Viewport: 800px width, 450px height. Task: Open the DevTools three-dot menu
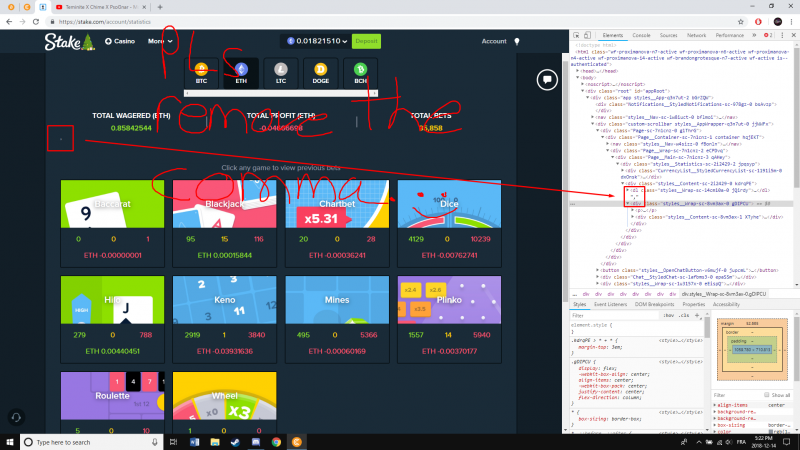783,35
